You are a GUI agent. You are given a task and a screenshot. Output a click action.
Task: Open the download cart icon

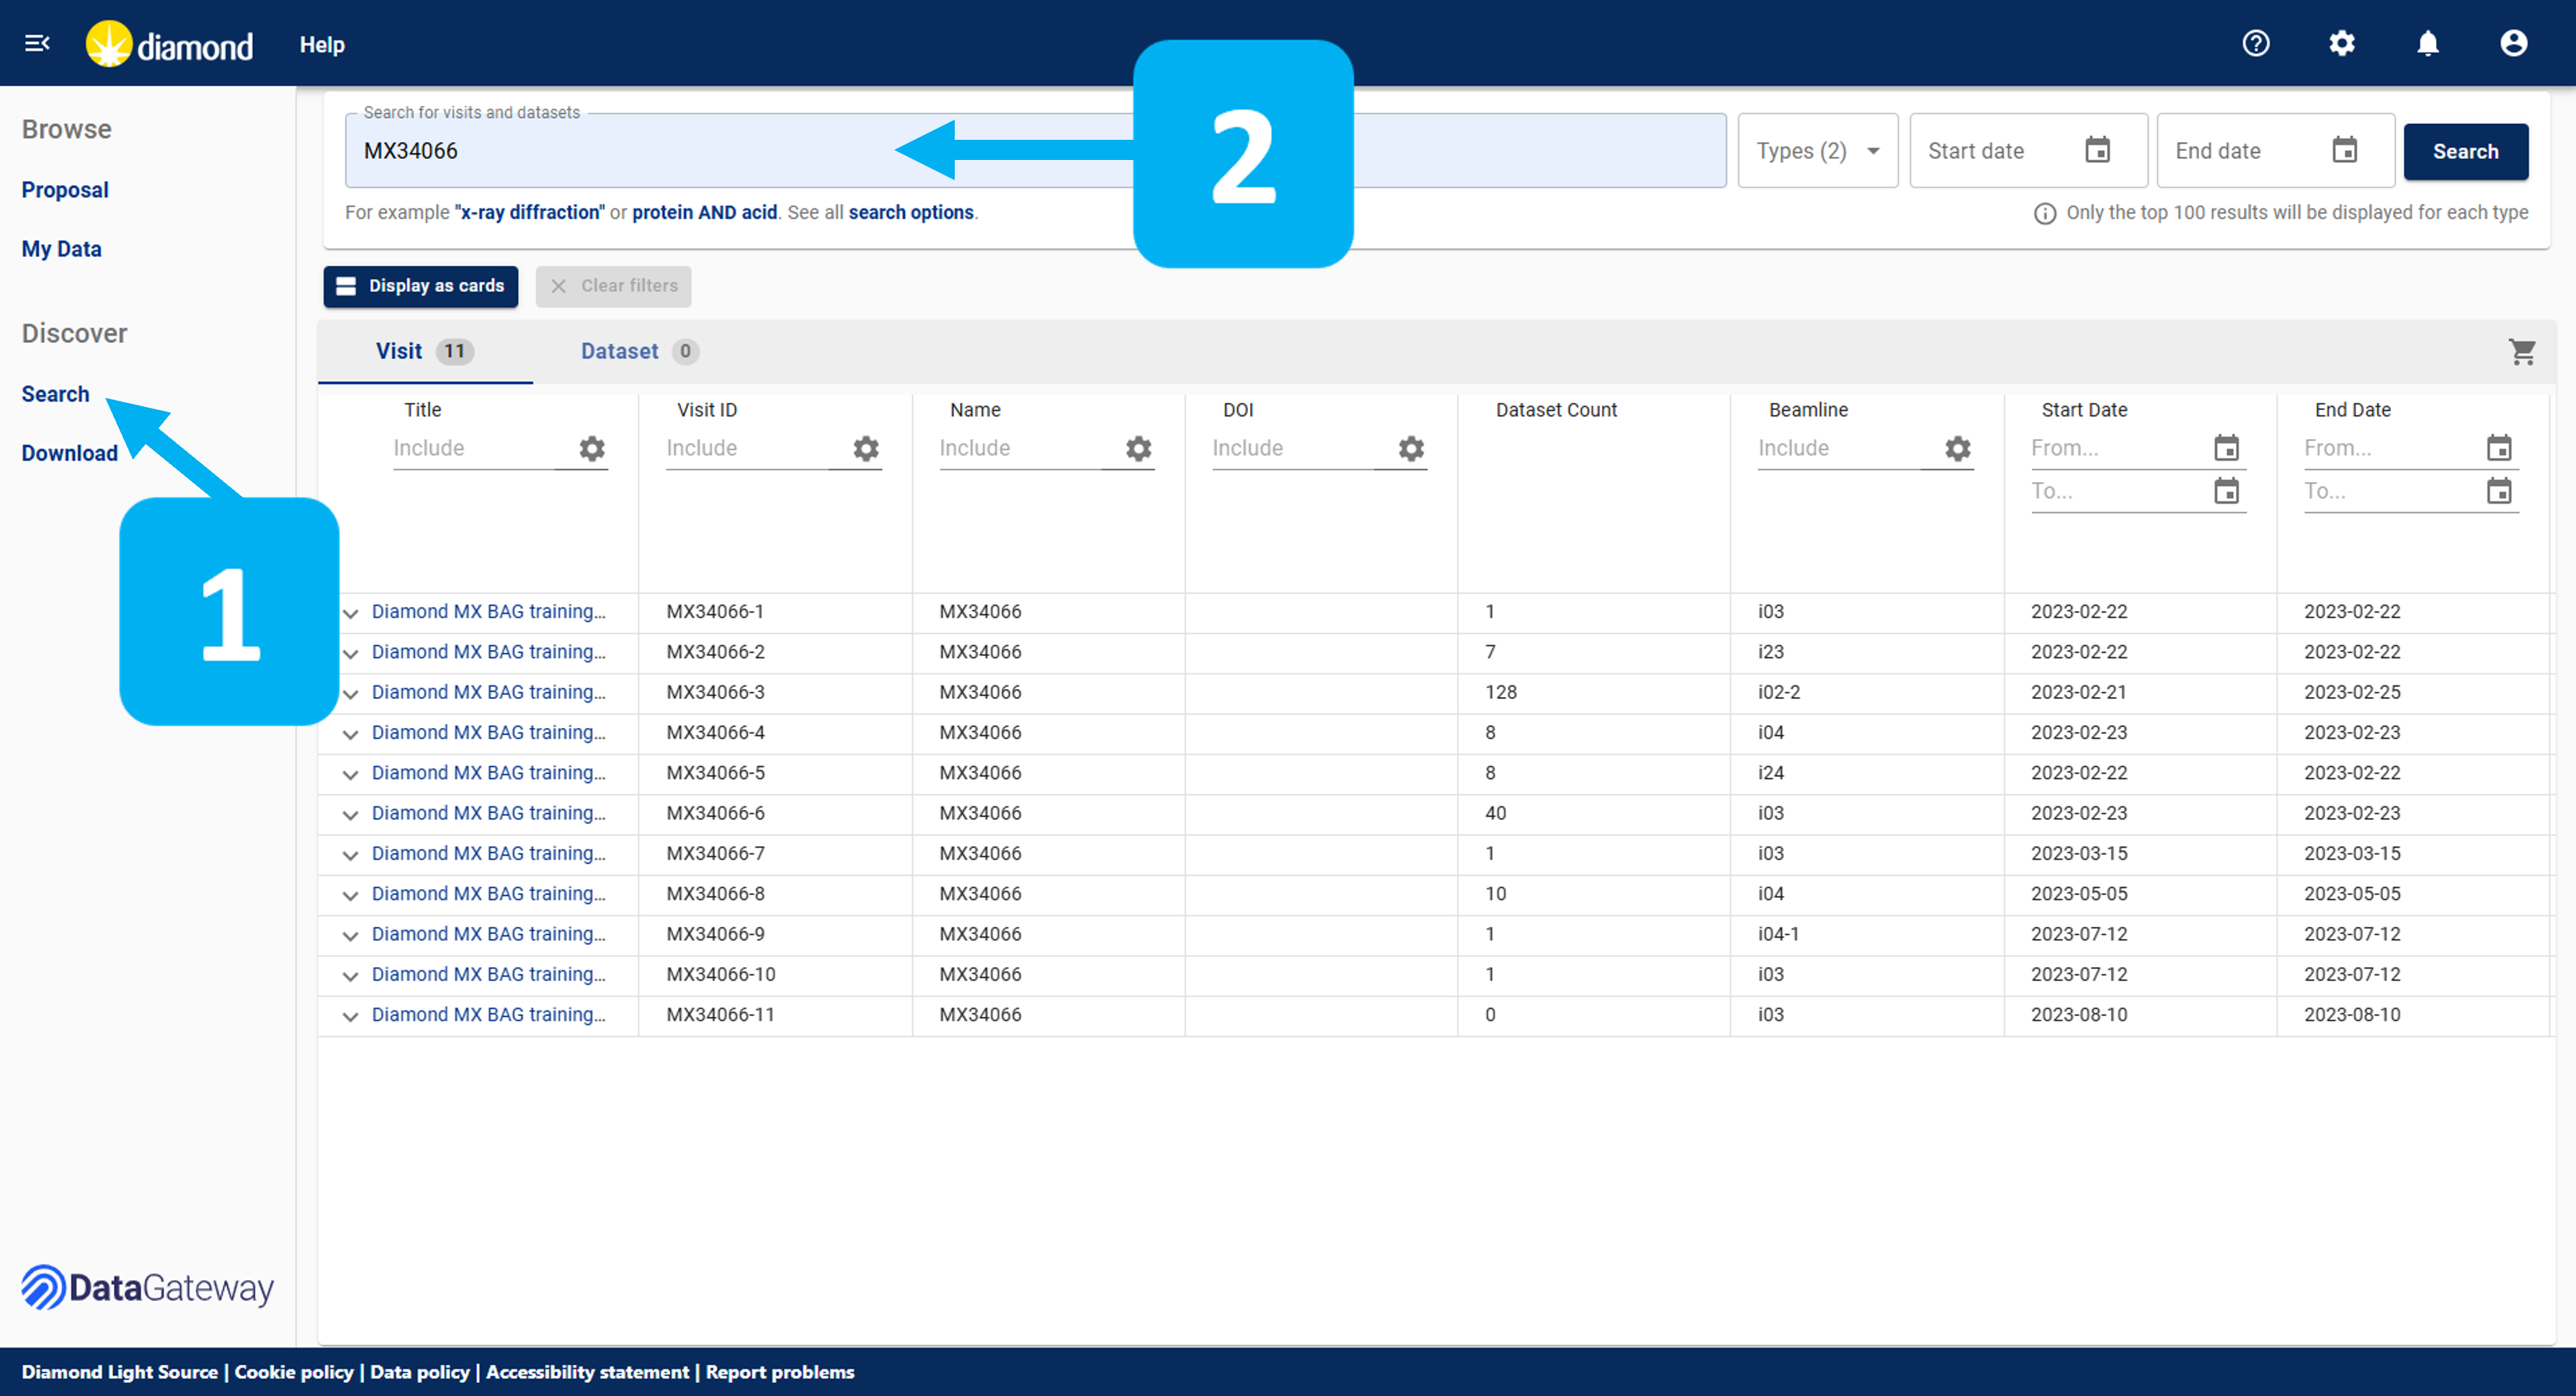tap(2522, 352)
